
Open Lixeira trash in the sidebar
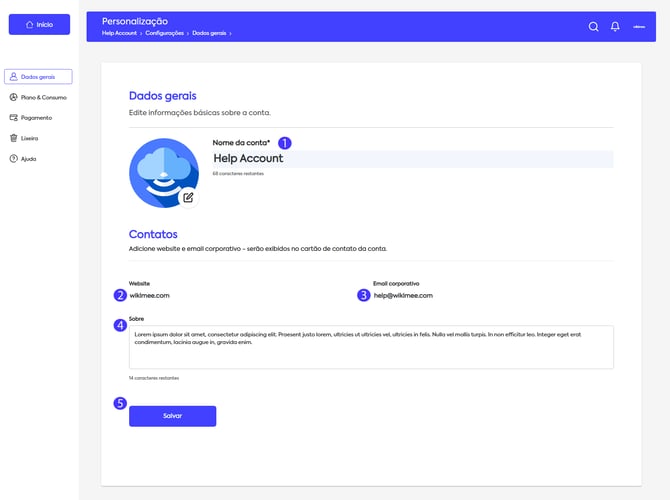(29, 138)
